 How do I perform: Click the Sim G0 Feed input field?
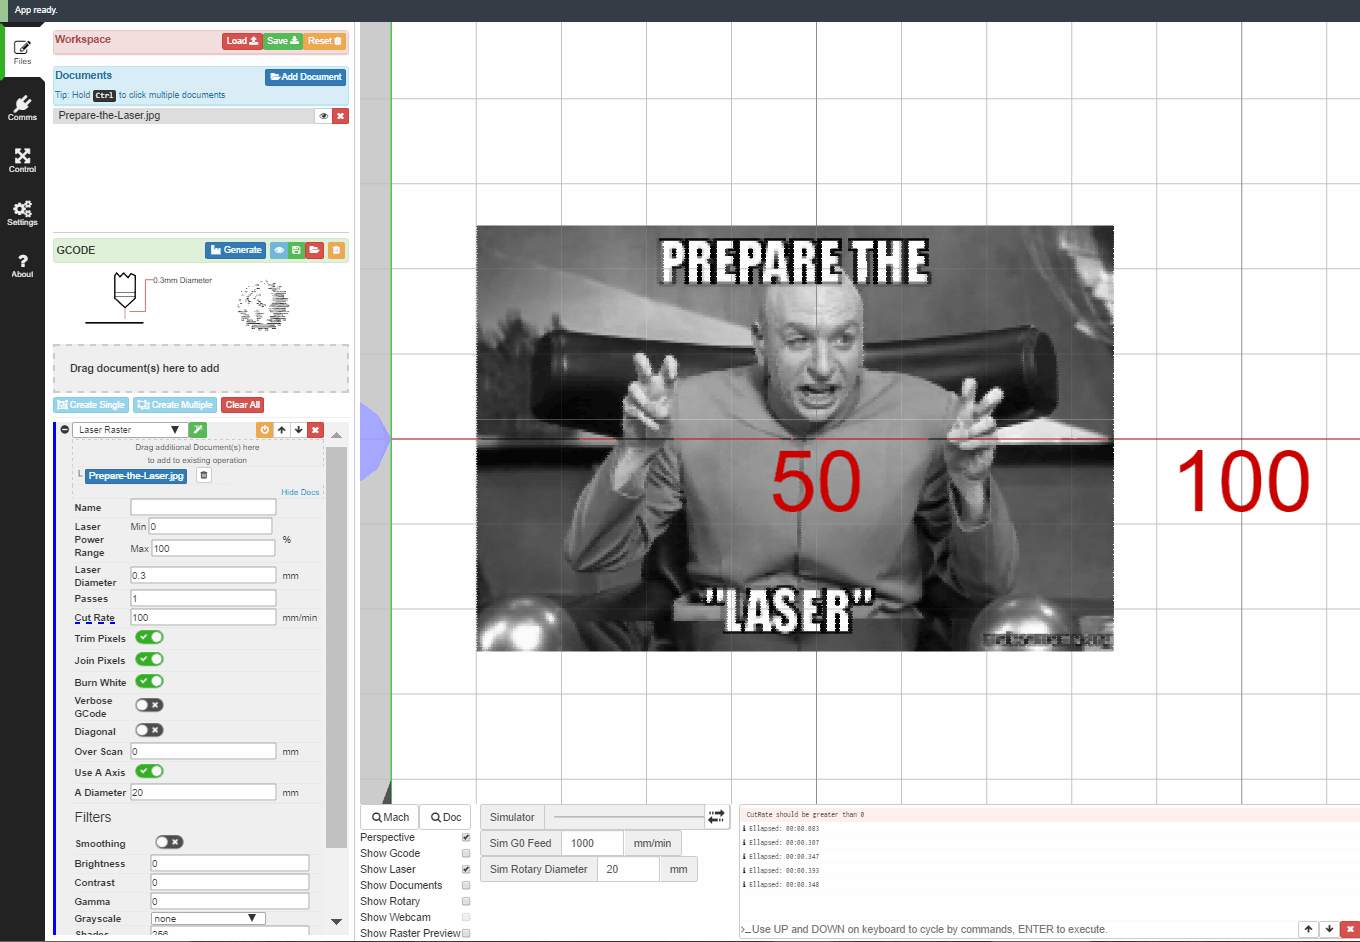(x=592, y=843)
